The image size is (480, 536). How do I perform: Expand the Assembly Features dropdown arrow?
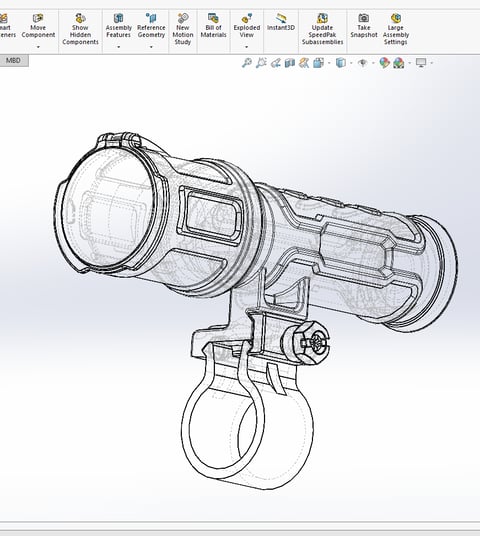point(119,47)
